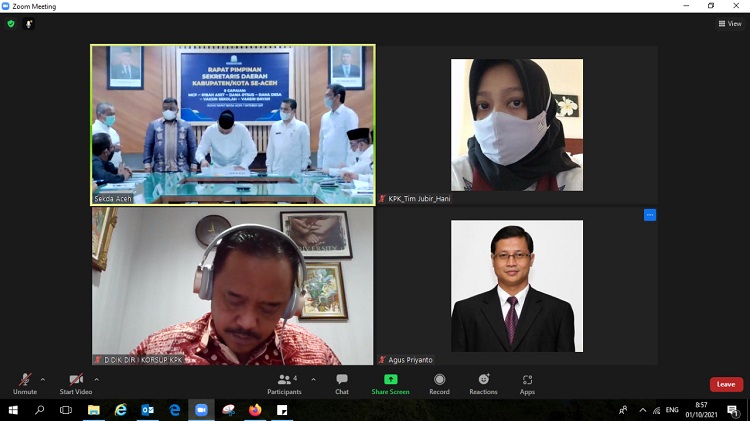Open Outlook from the taskbar
The width and height of the screenshot is (750, 421).
147,410
